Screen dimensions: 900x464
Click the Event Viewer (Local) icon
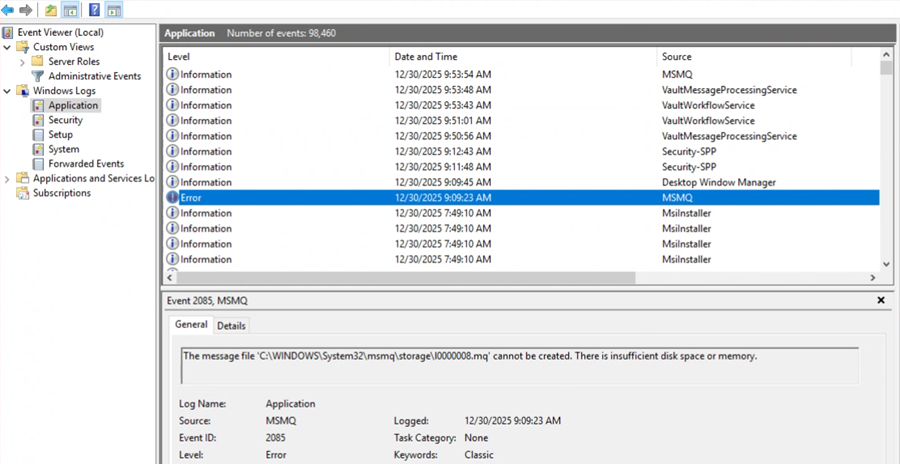pyautogui.click(x=8, y=32)
